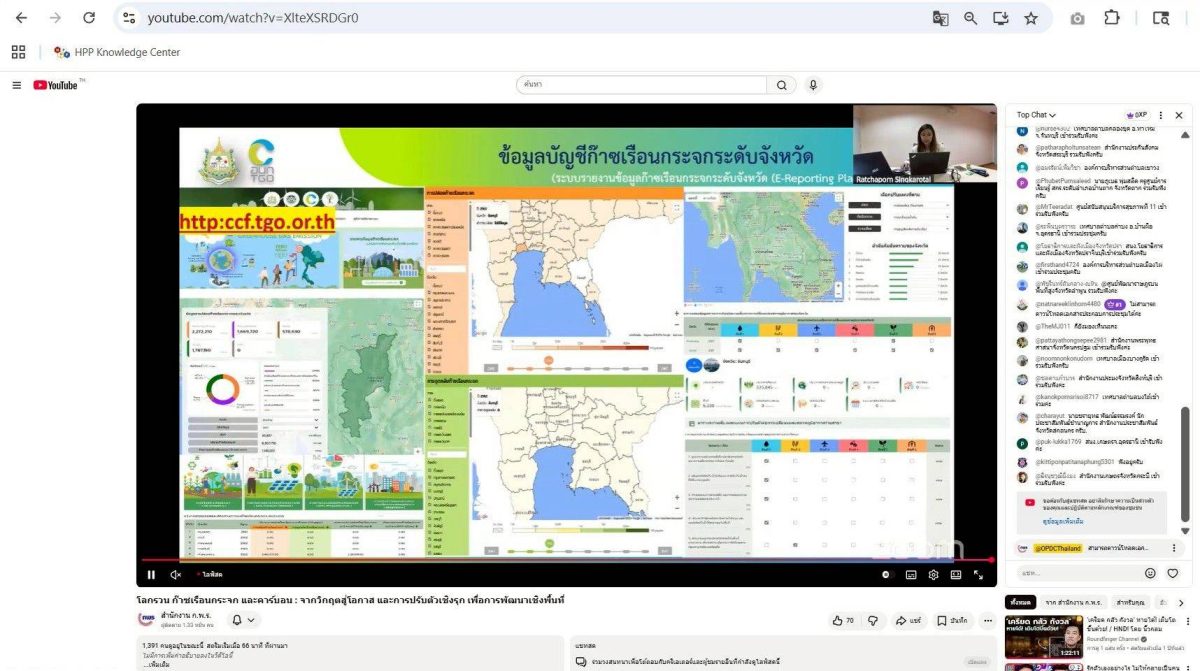Switch the player to theater mode

(x=956, y=575)
